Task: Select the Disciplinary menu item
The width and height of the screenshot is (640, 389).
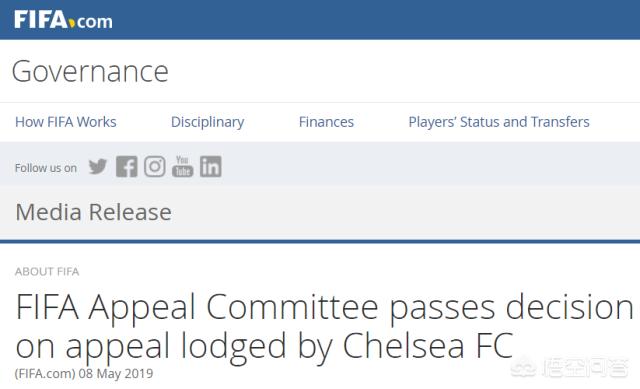Action: tap(207, 122)
